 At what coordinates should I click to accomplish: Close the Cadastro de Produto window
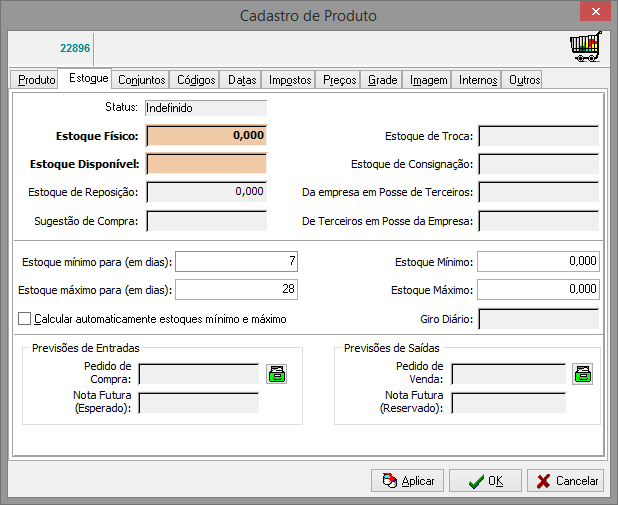tap(594, 13)
